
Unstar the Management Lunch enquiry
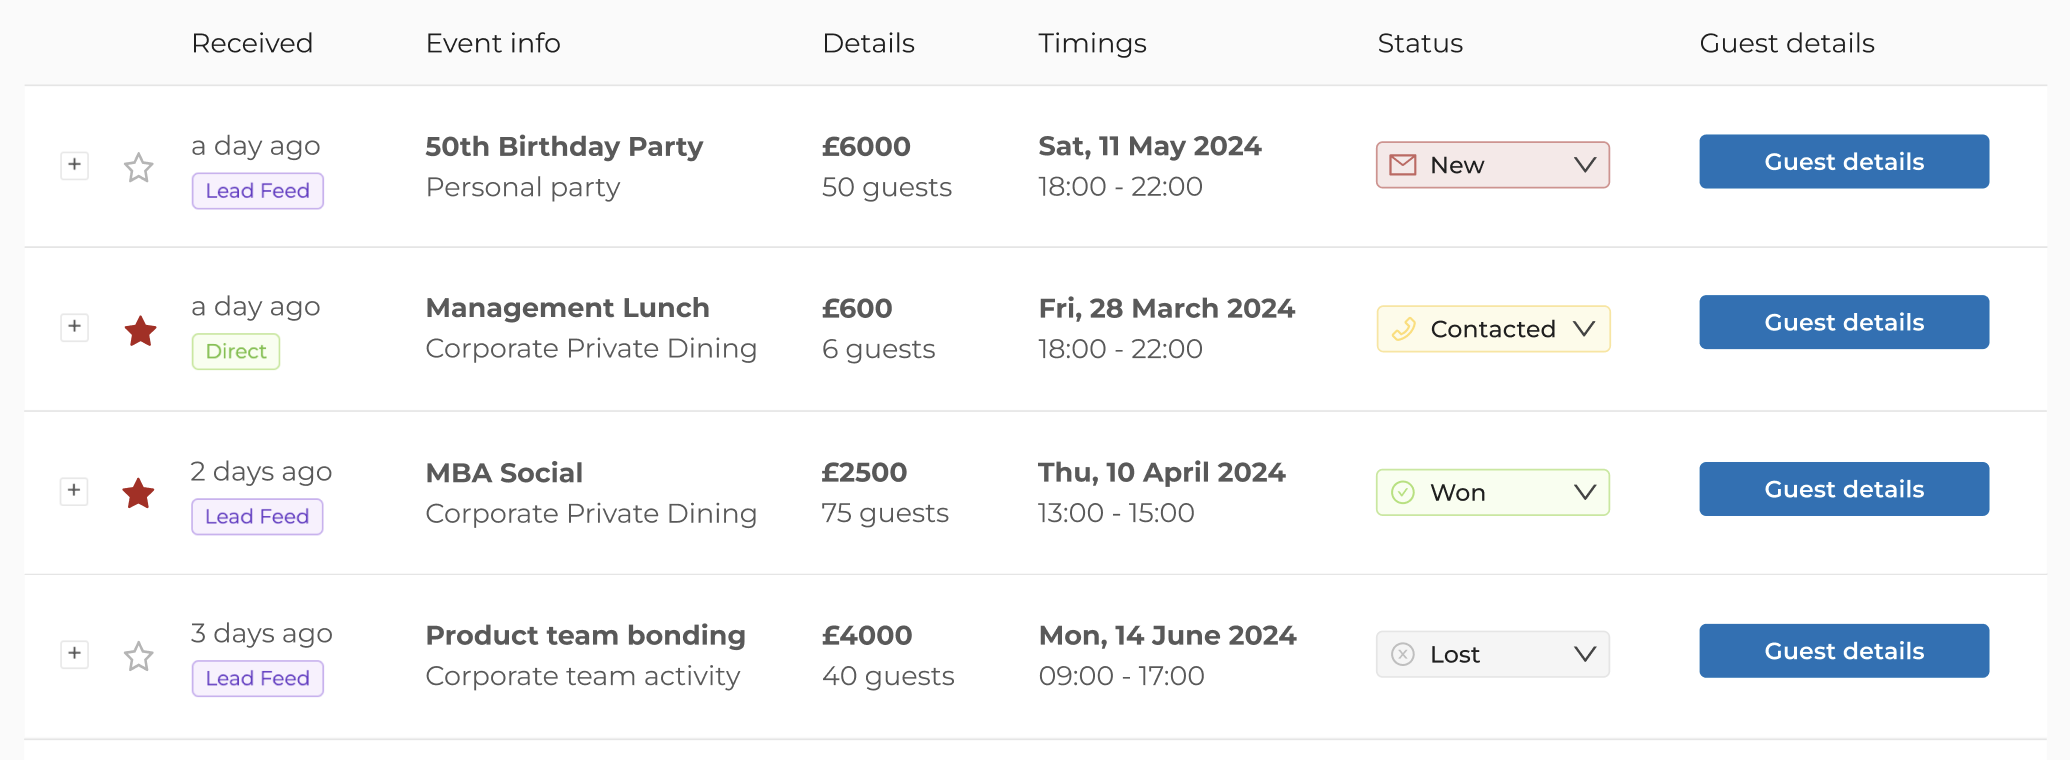[140, 330]
